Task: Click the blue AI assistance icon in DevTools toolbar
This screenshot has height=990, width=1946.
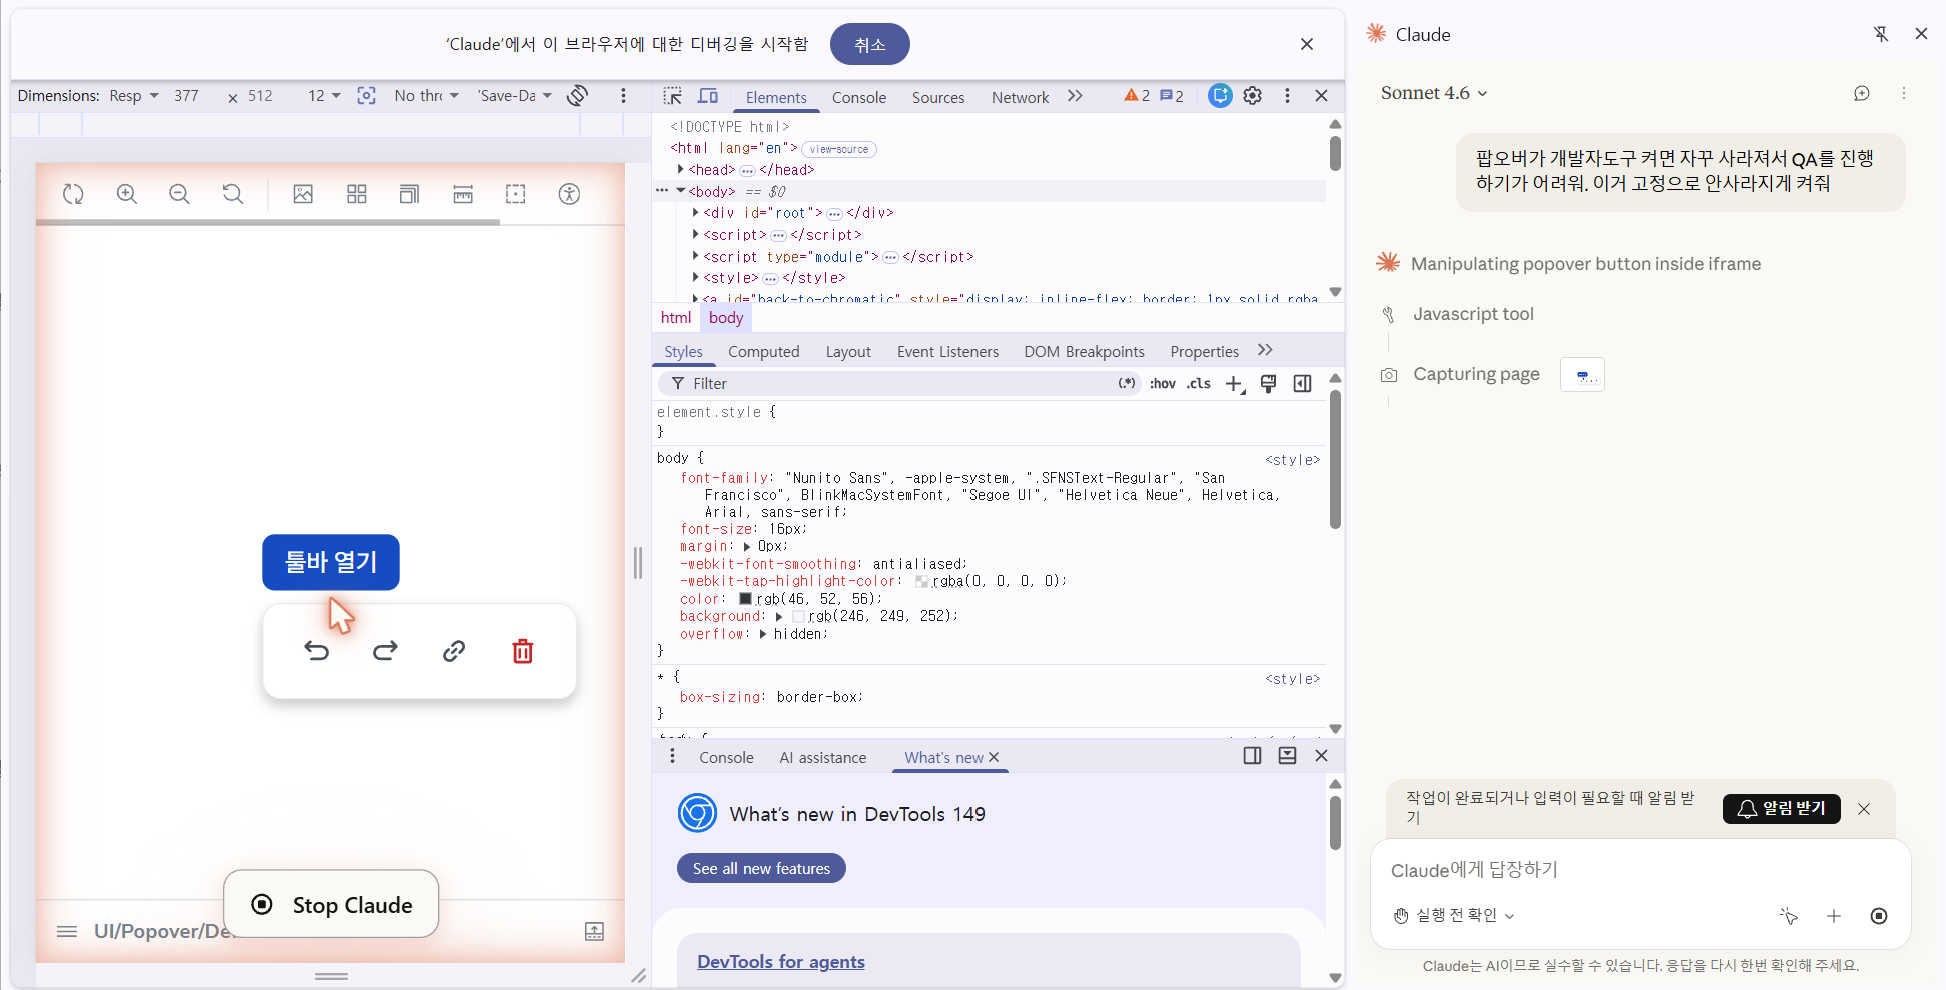Action: tap(1220, 96)
